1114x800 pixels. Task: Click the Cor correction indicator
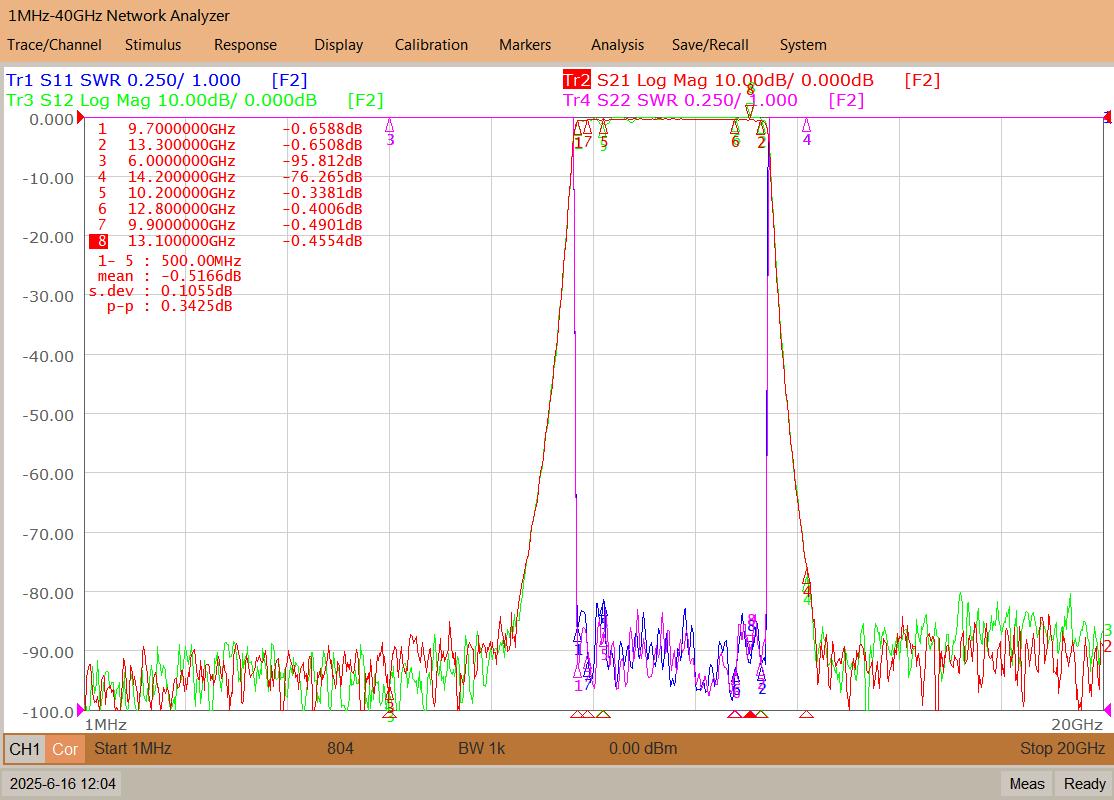click(65, 749)
